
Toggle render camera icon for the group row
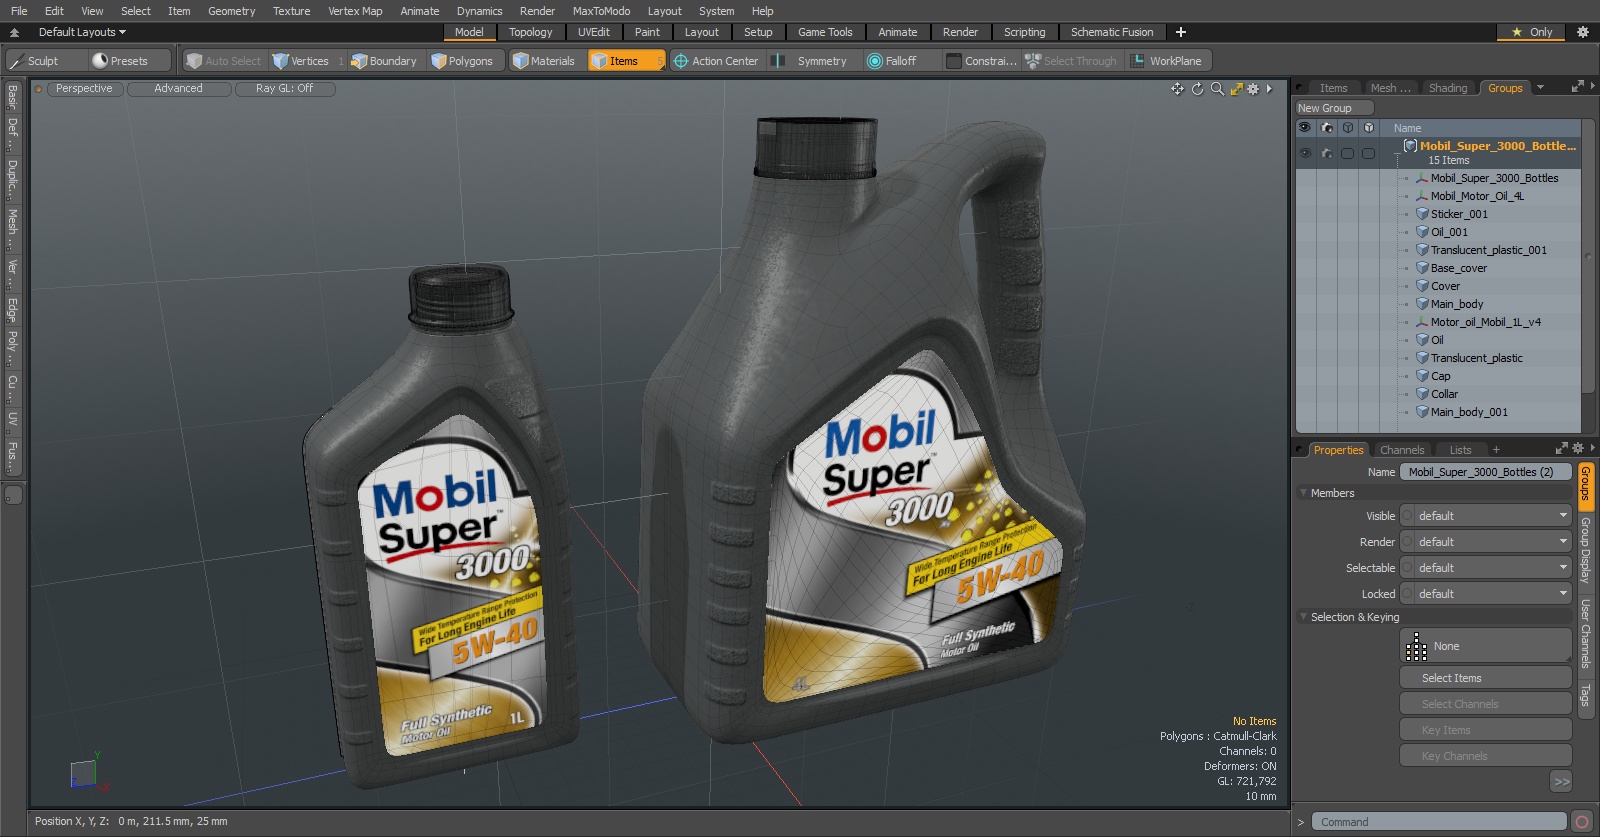coord(1327,153)
